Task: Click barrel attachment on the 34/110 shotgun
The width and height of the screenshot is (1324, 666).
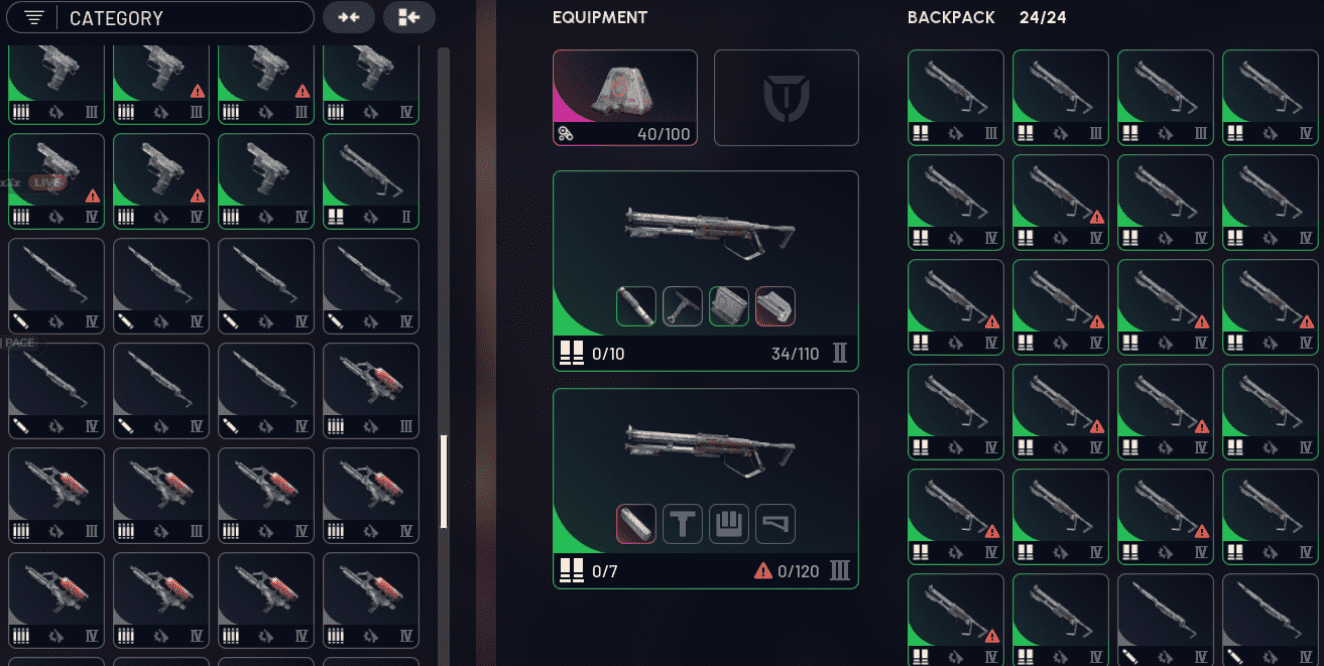Action: pos(636,307)
